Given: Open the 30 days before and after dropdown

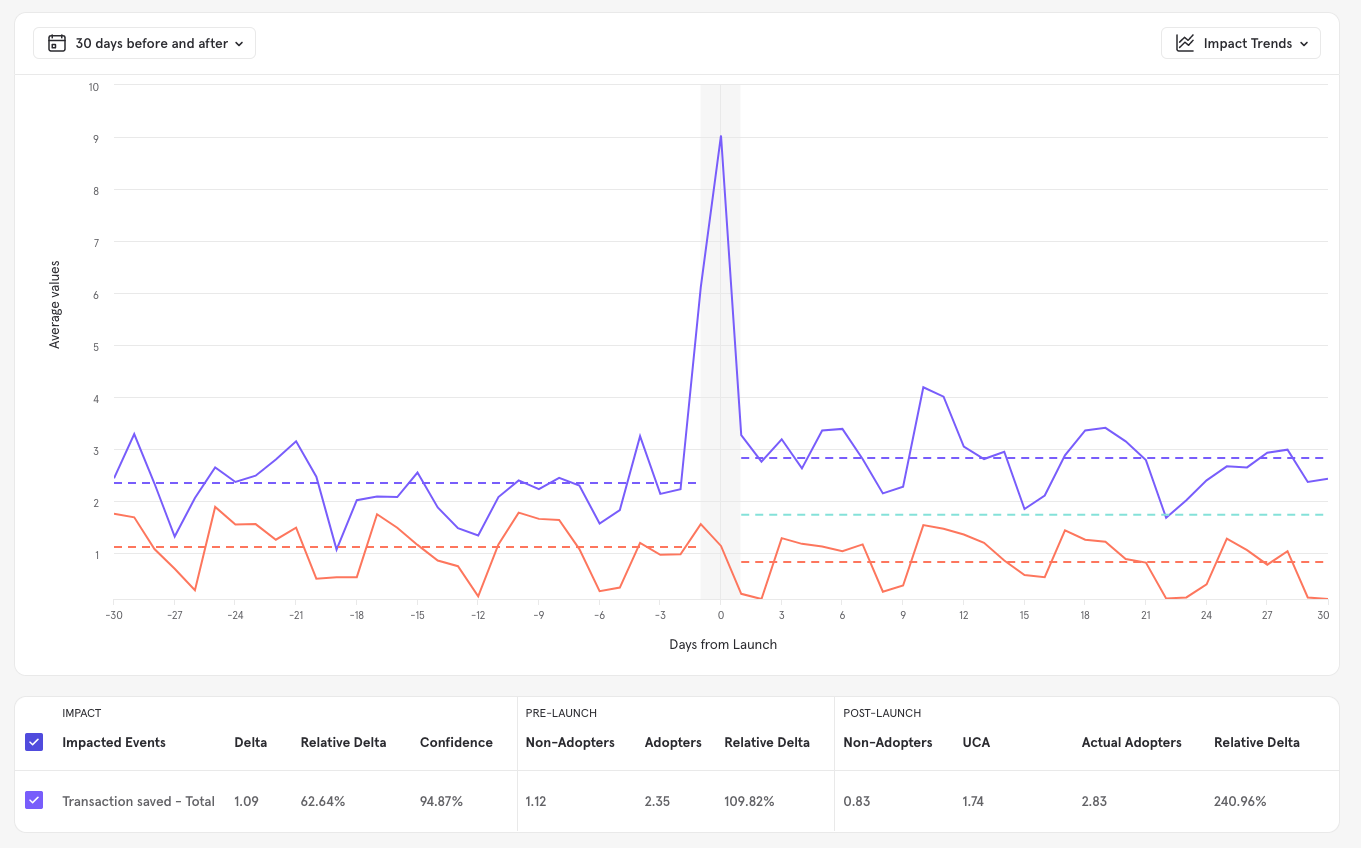Looking at the screenshot, I should (144, 43).
